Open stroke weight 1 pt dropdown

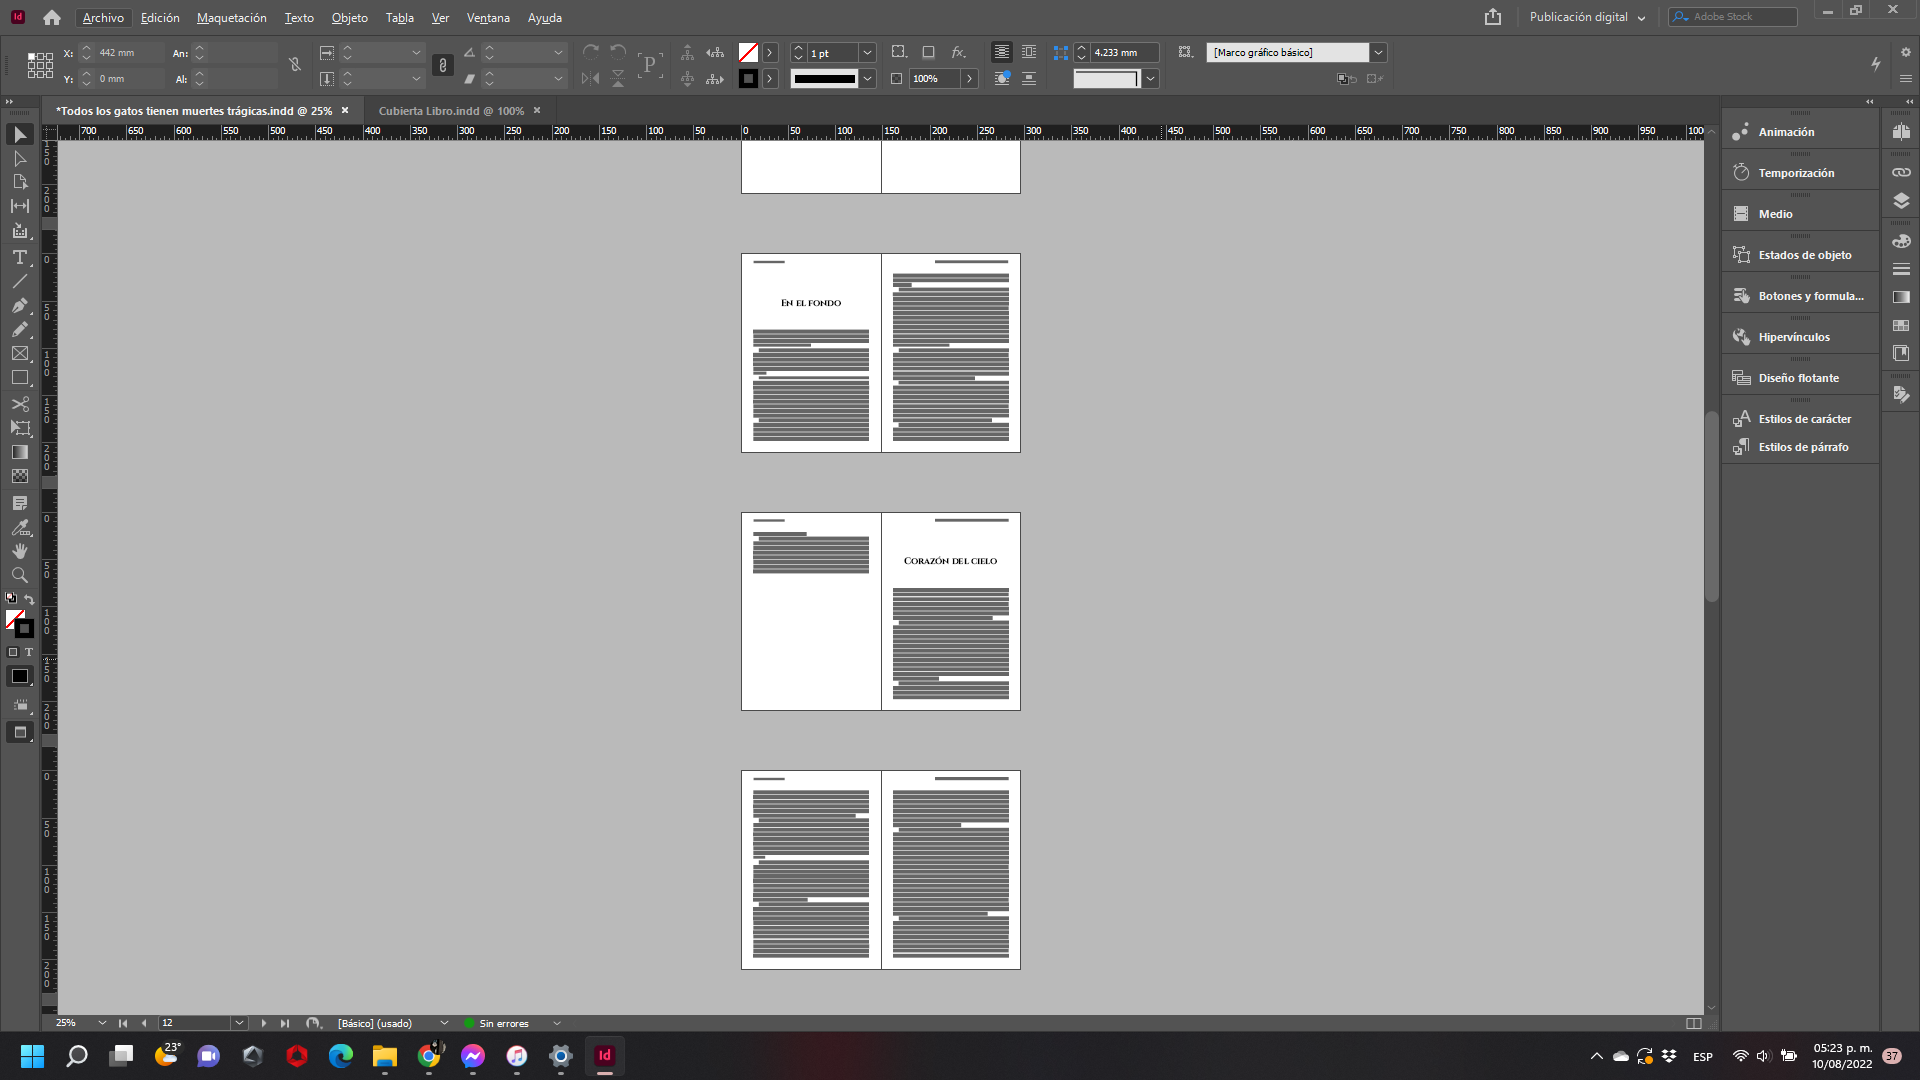pyautogui.click(x=868, y=53)
